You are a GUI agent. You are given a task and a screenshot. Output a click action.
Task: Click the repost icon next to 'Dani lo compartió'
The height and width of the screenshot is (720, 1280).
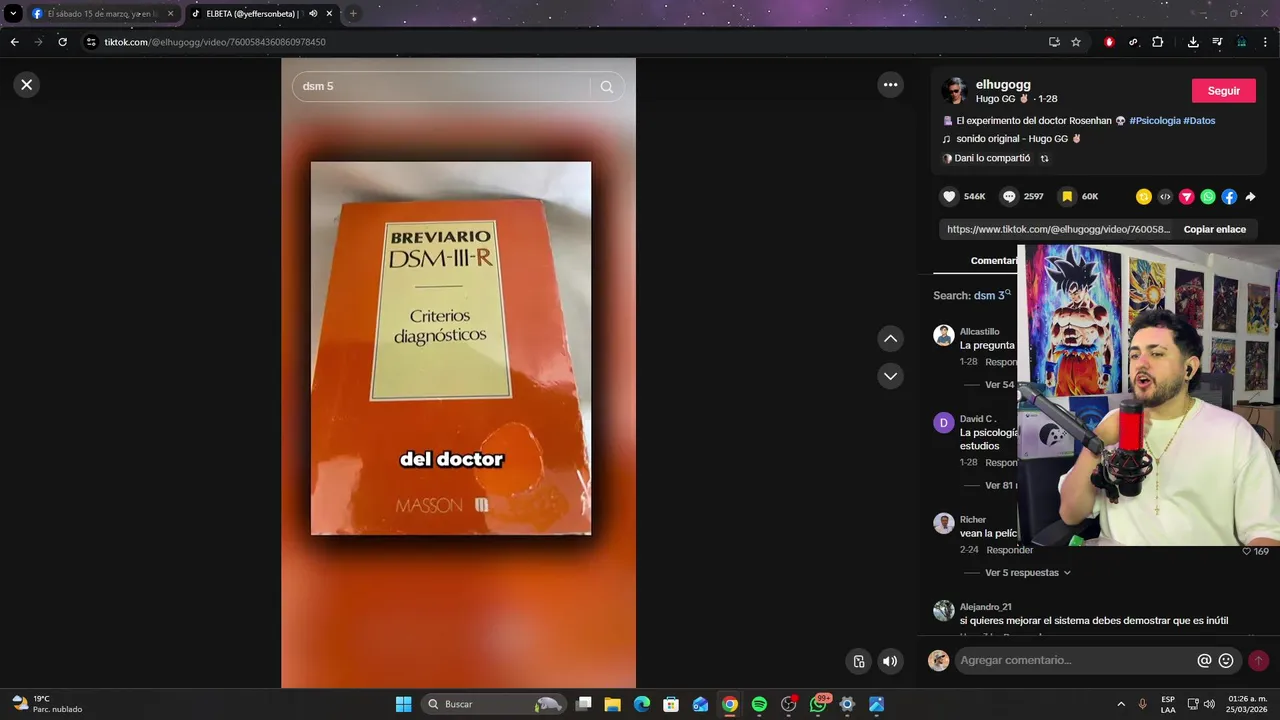point(1045,158)
